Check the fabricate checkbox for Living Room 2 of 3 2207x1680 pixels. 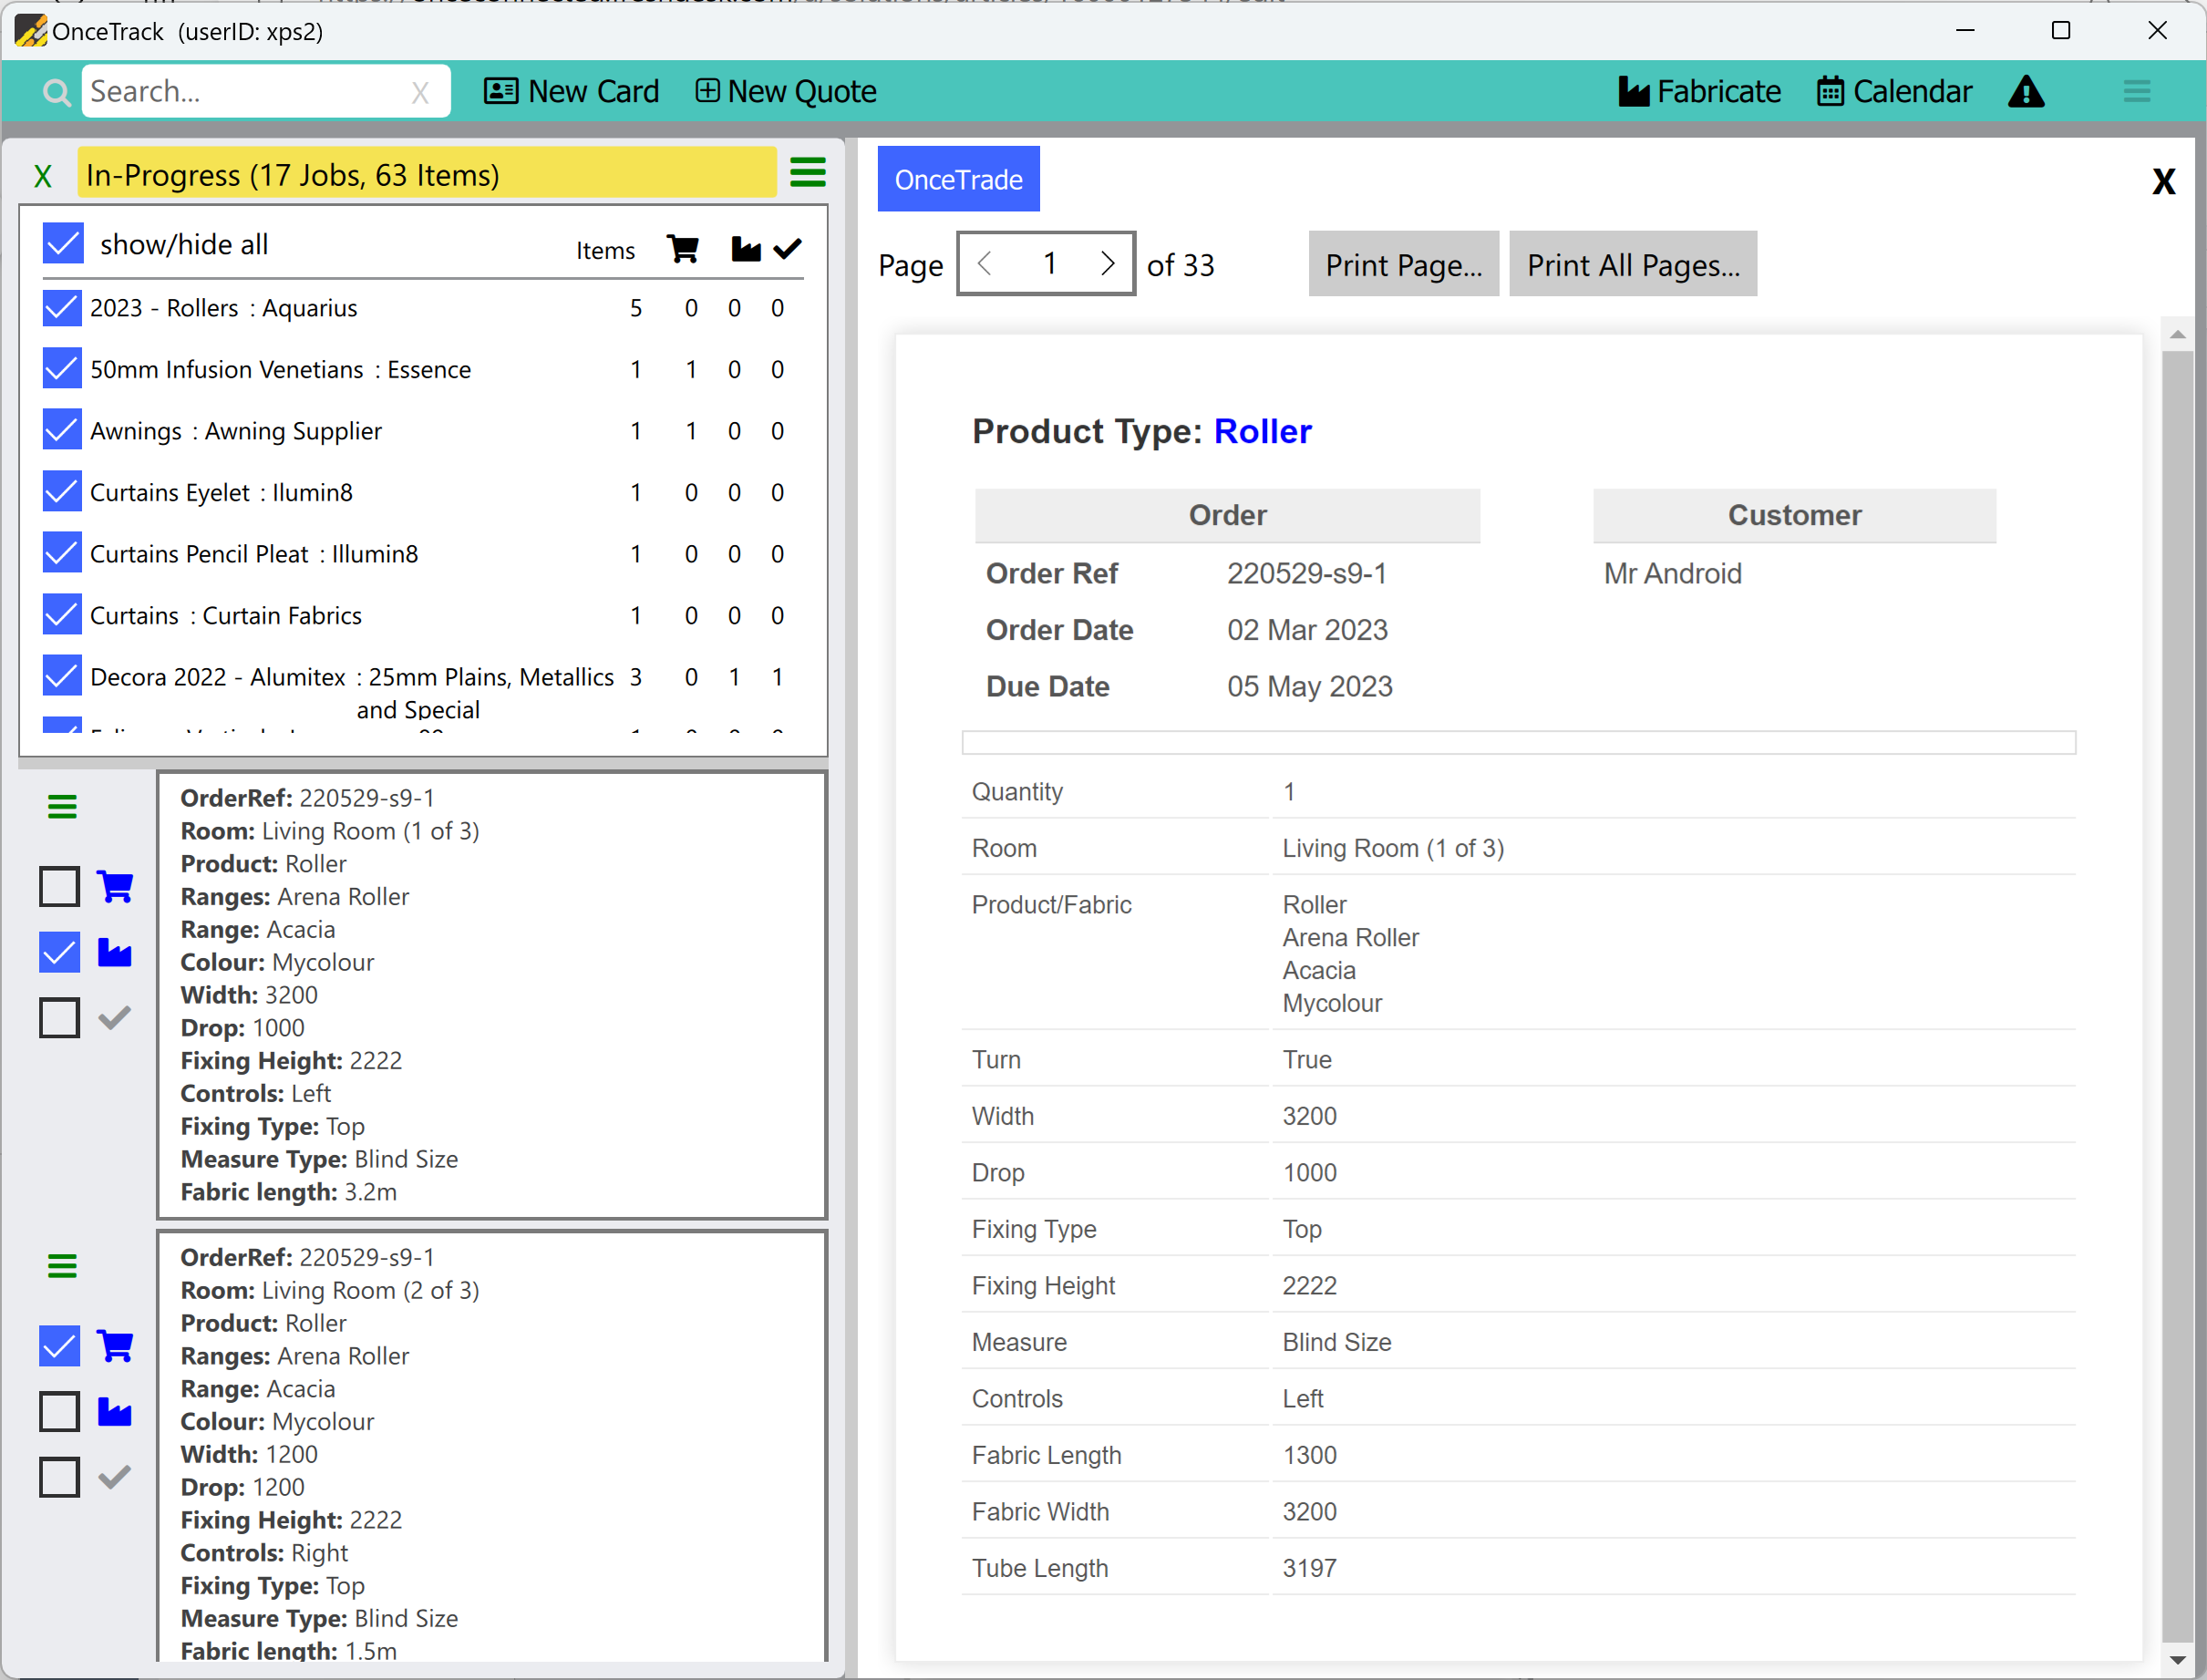click(x=59, y=1411)
